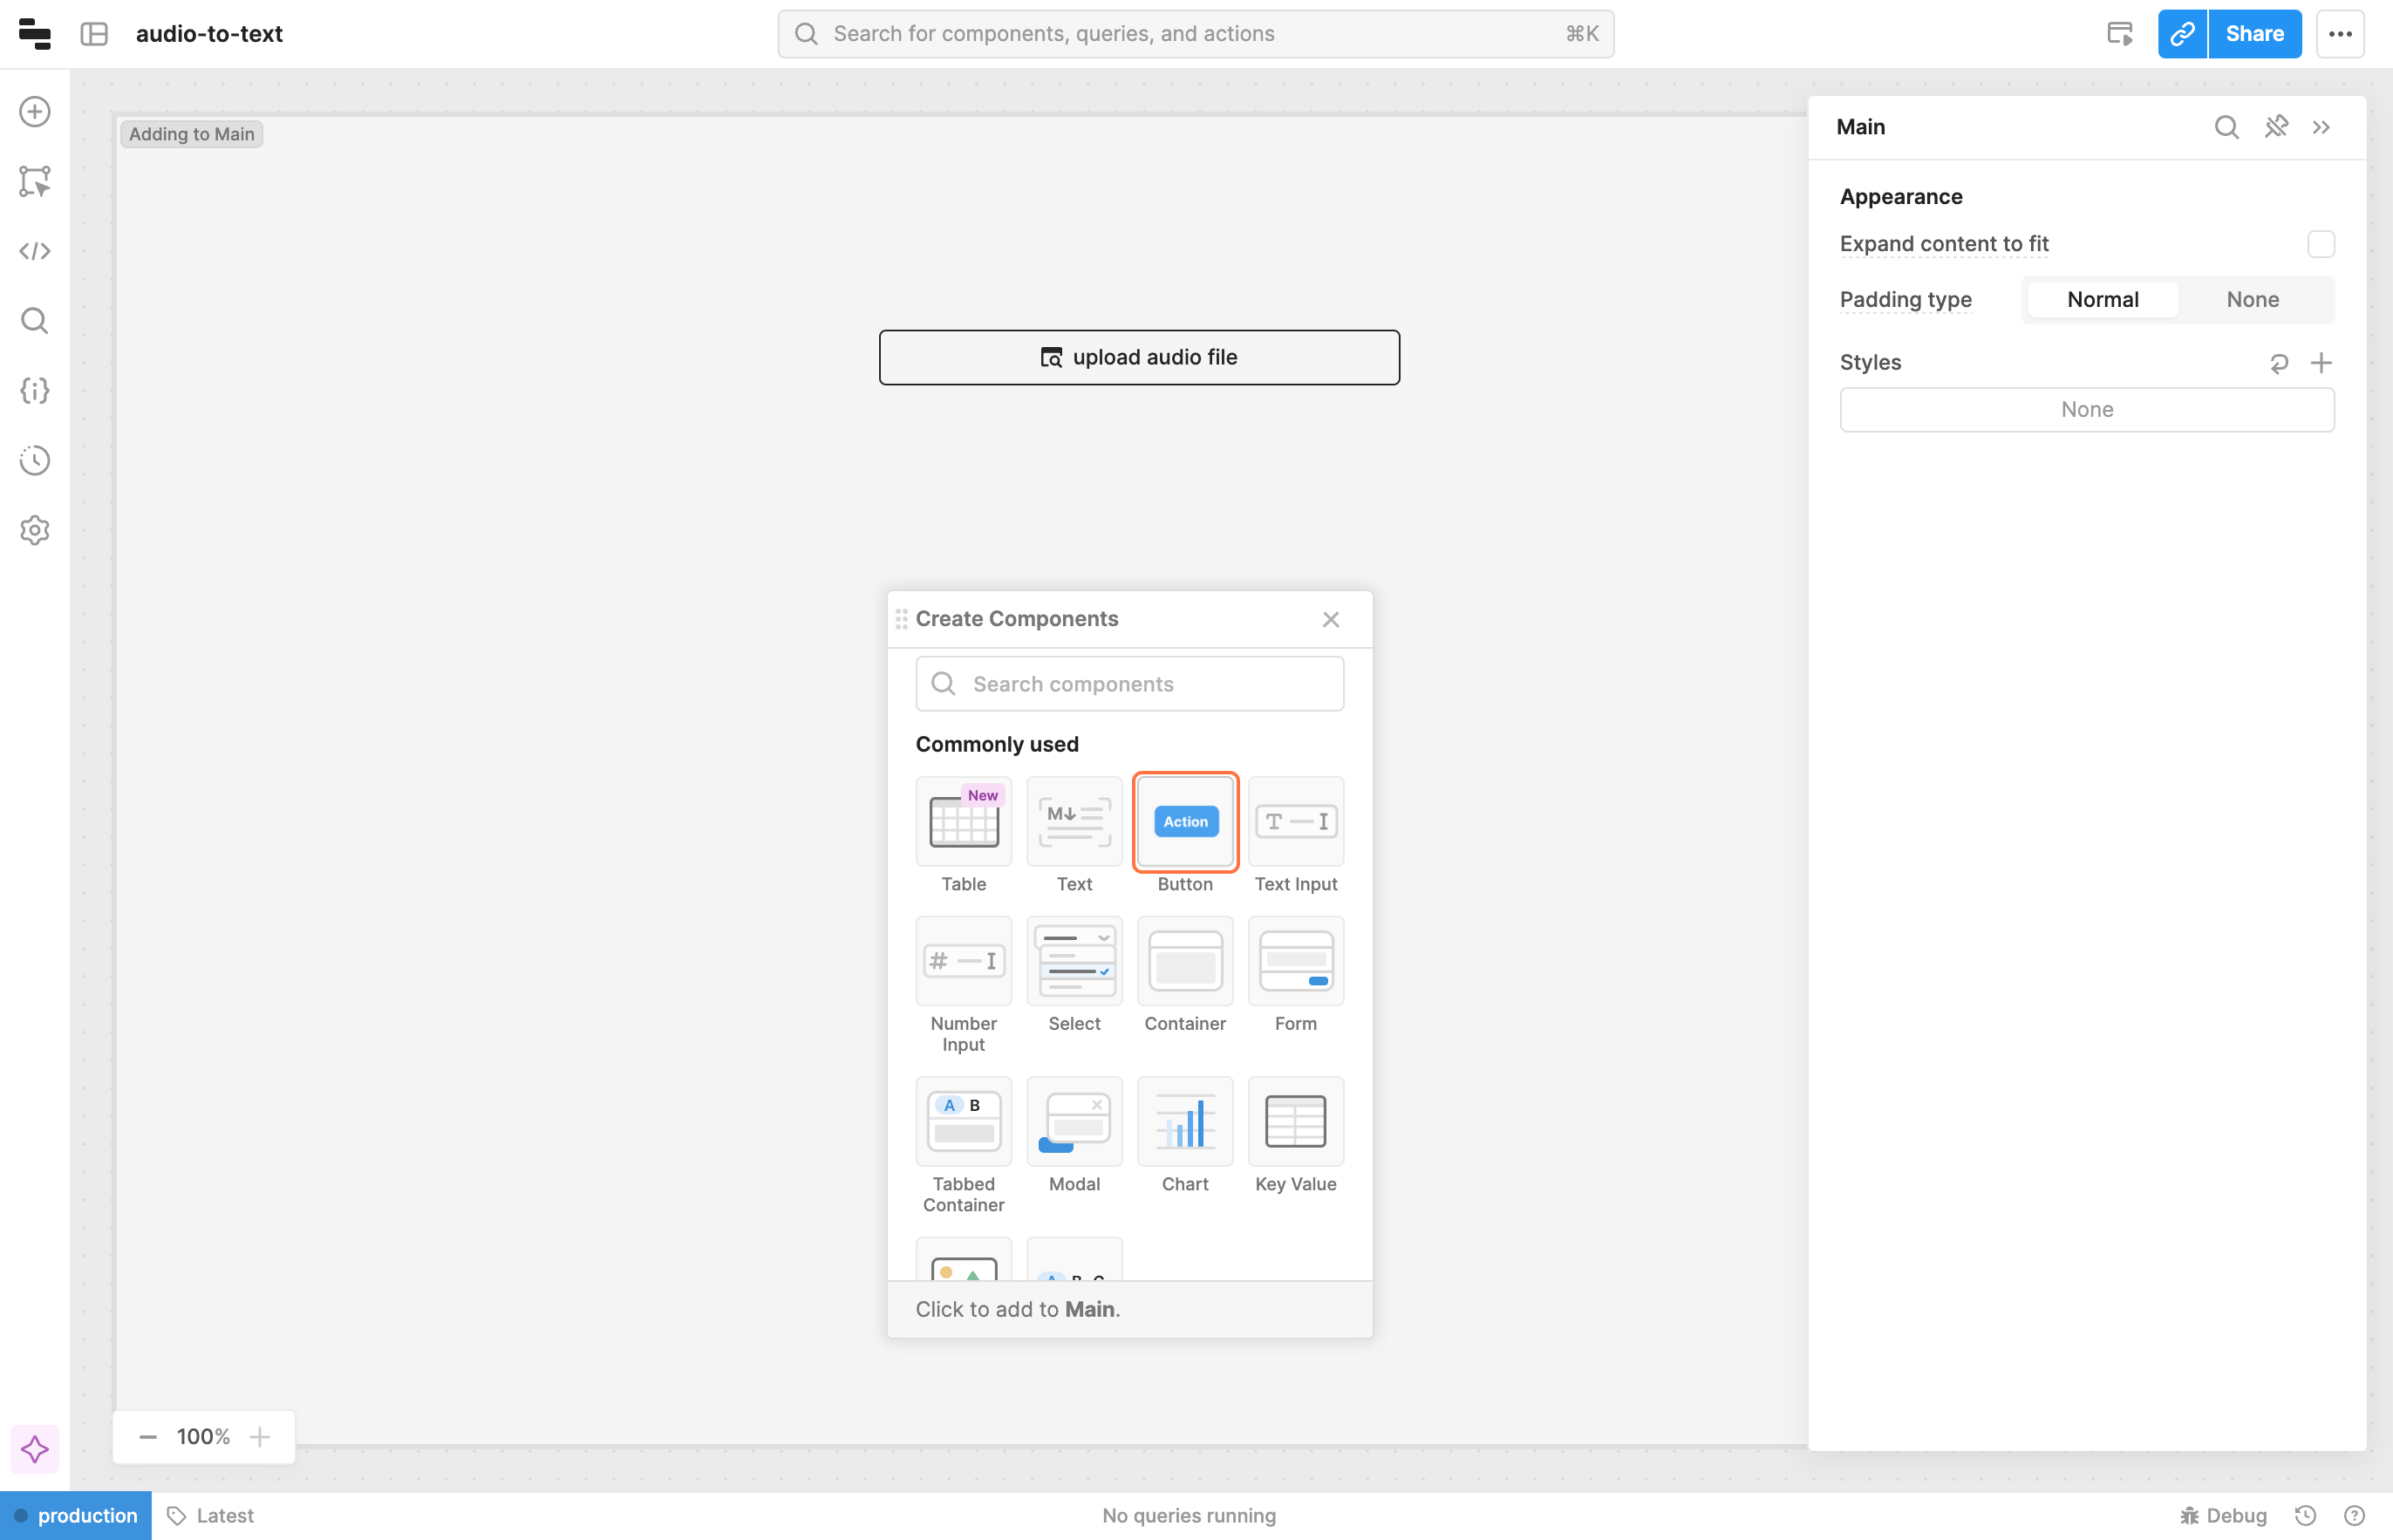
Task: Open the three-dots more menu
Action: (2340, 34)
